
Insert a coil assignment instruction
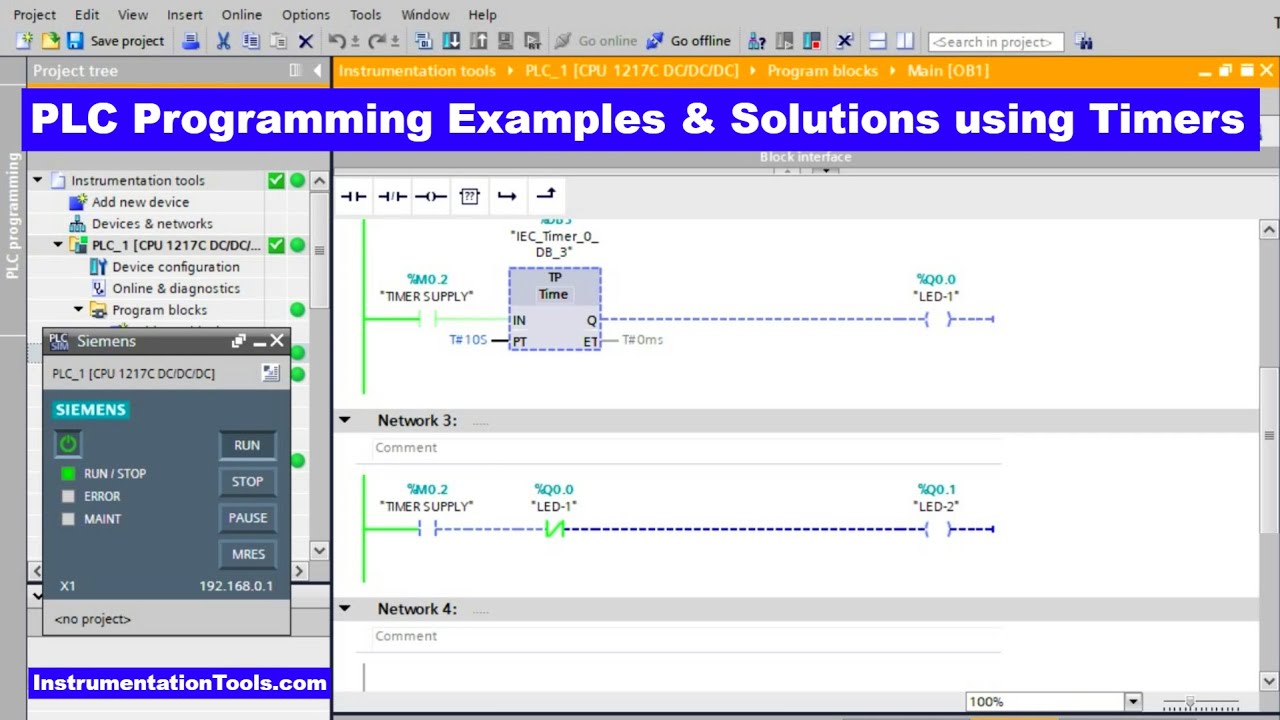[430, 196]
